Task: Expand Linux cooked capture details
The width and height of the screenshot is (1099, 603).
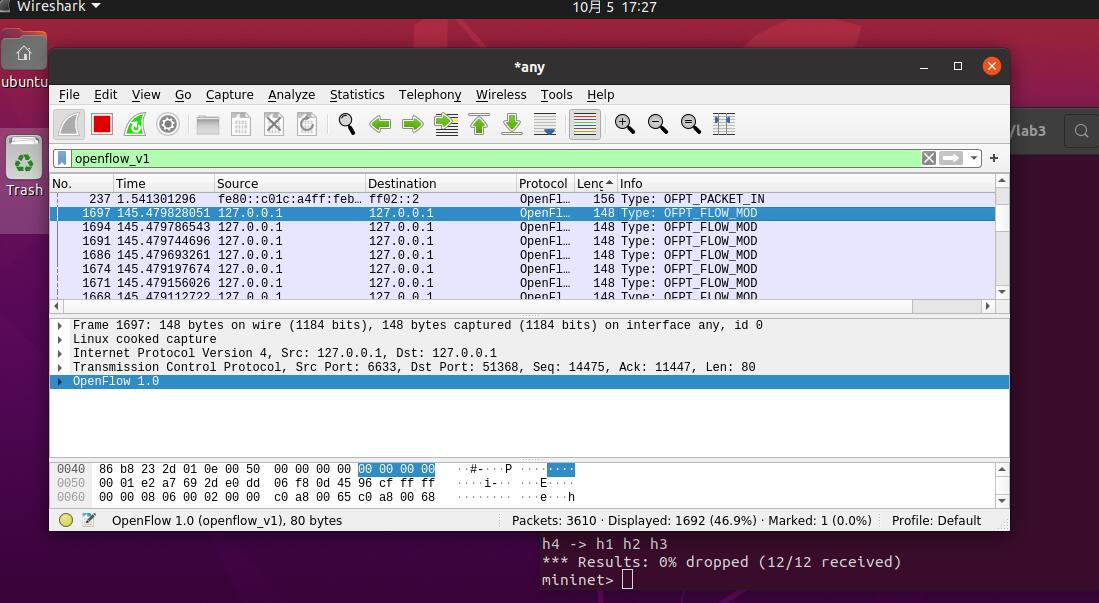Action: [x=60, y=339]
